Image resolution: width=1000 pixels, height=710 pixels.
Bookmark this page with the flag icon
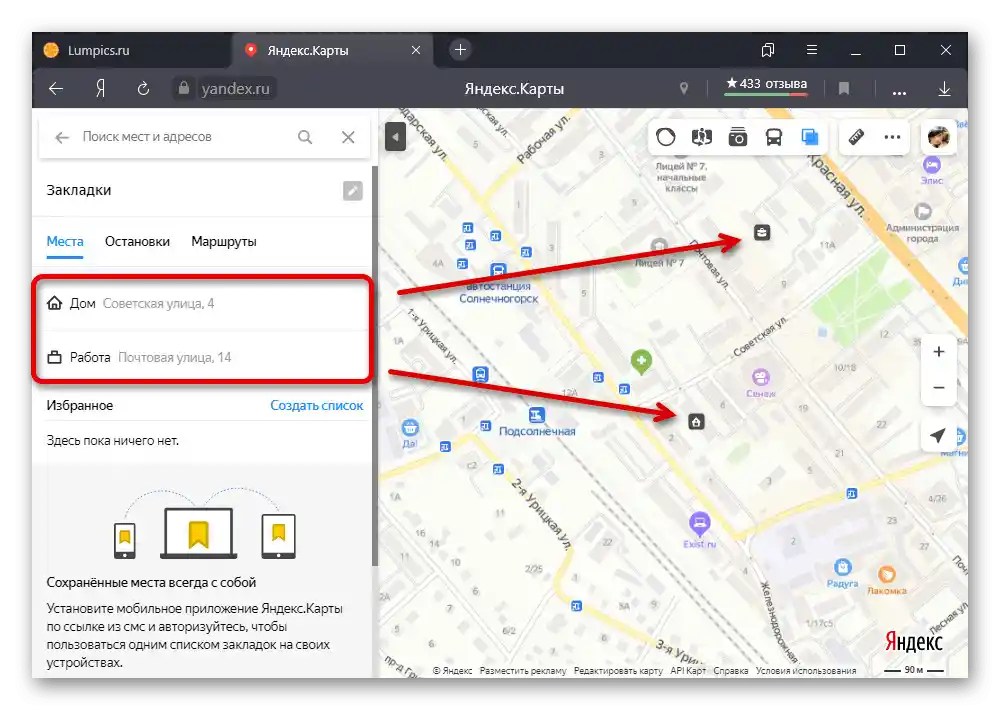(844, 89)
